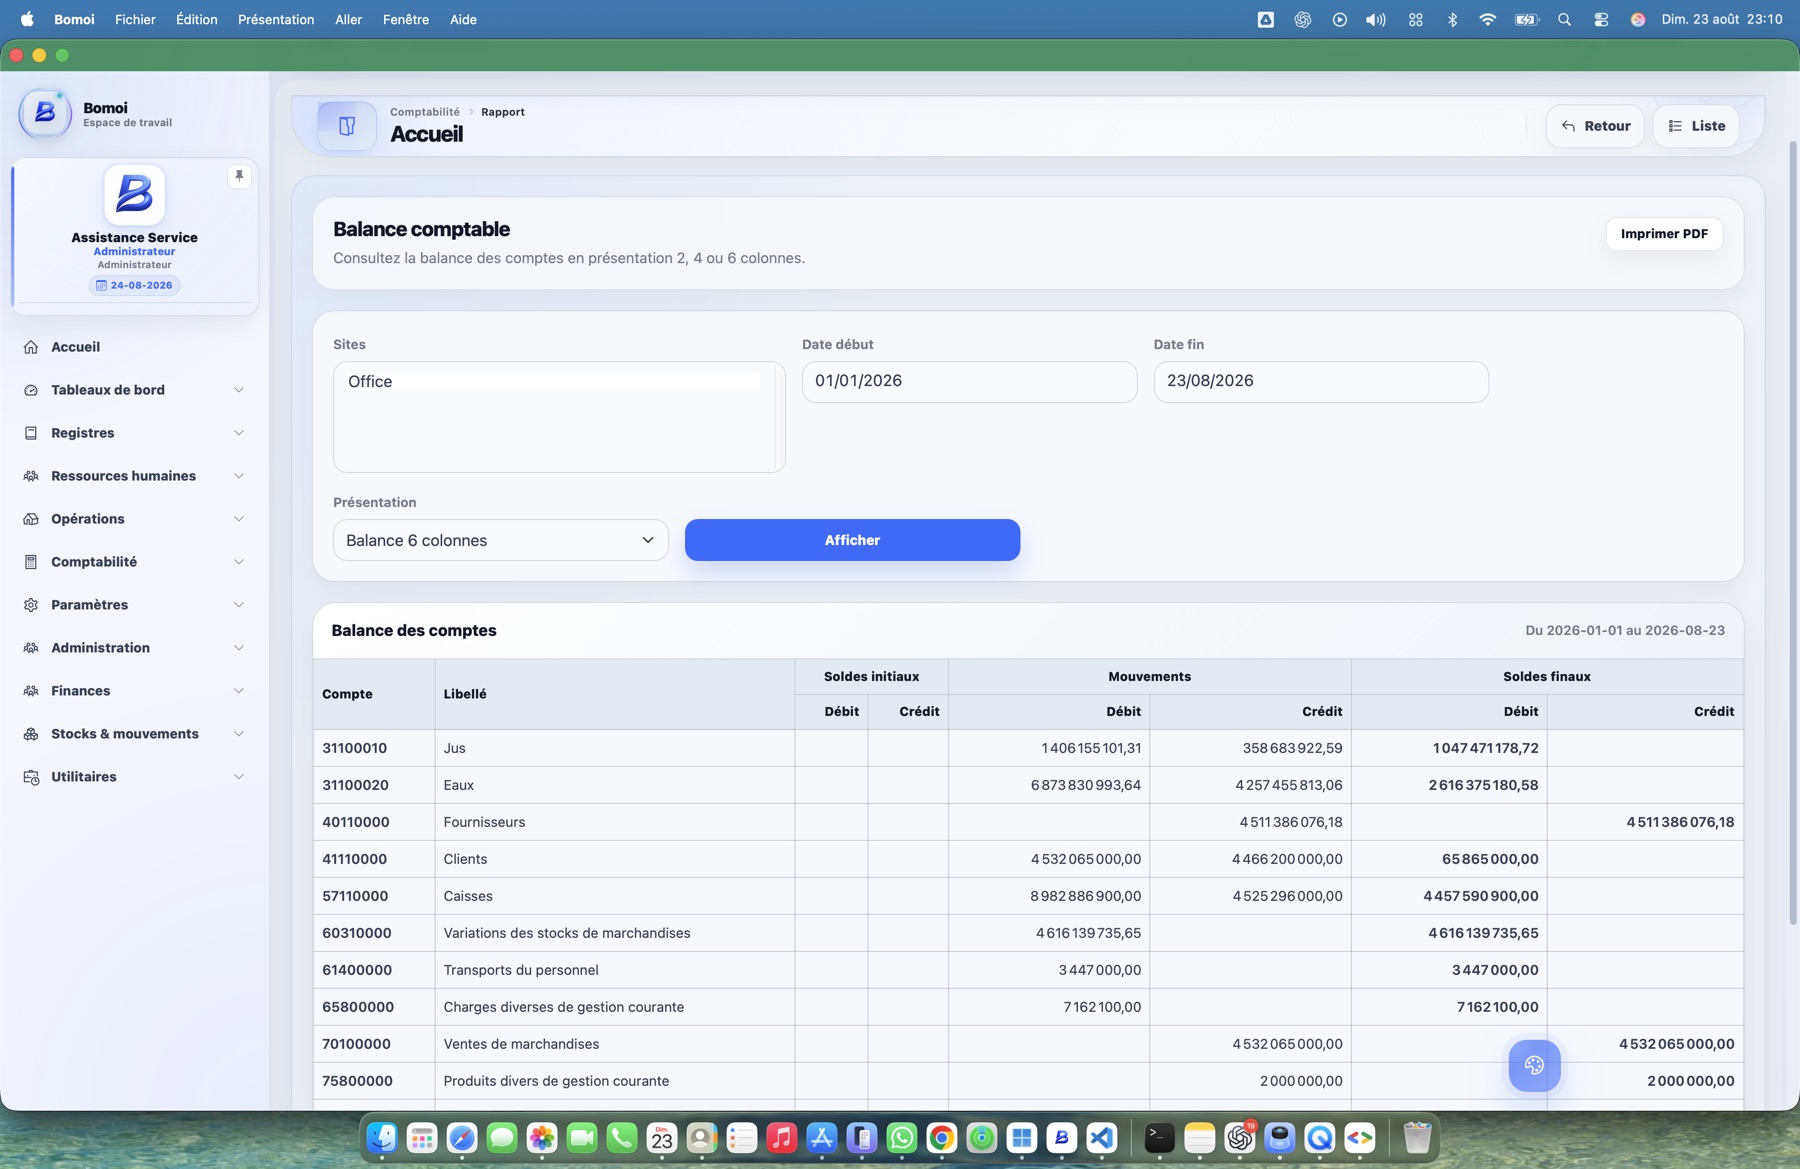Expand the Comptabilité sidebar section chevron
The height and width of the screenshot is (1169, 1800).
[x=239, y=562]
